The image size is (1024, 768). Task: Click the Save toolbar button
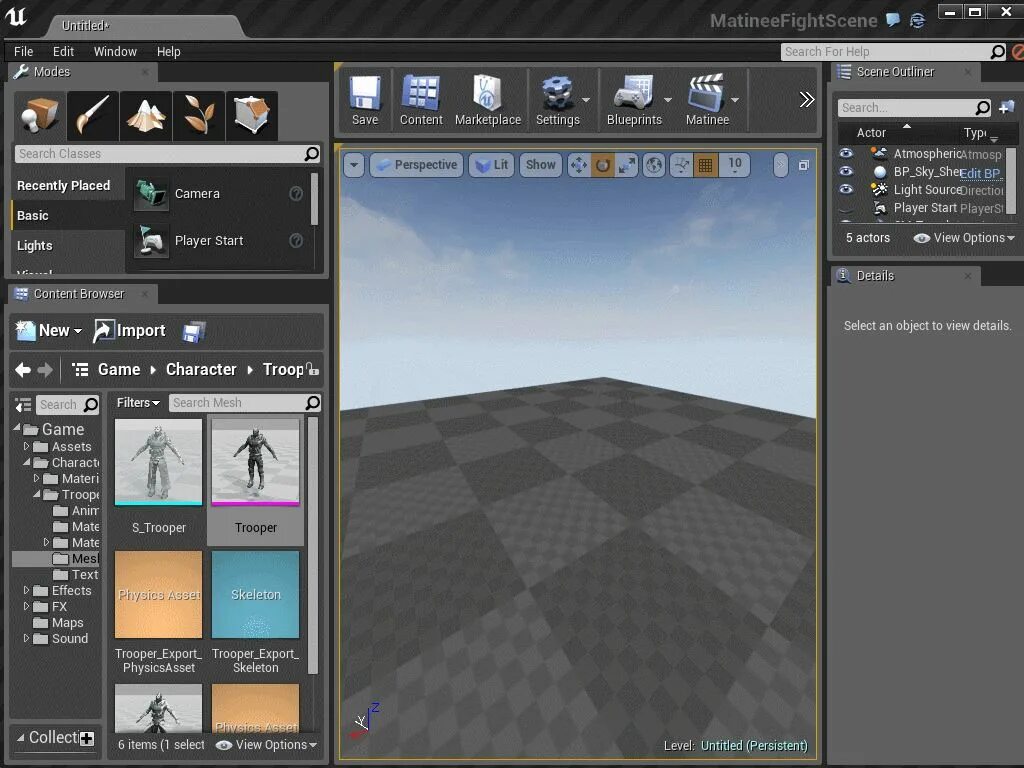pos(364,100)
